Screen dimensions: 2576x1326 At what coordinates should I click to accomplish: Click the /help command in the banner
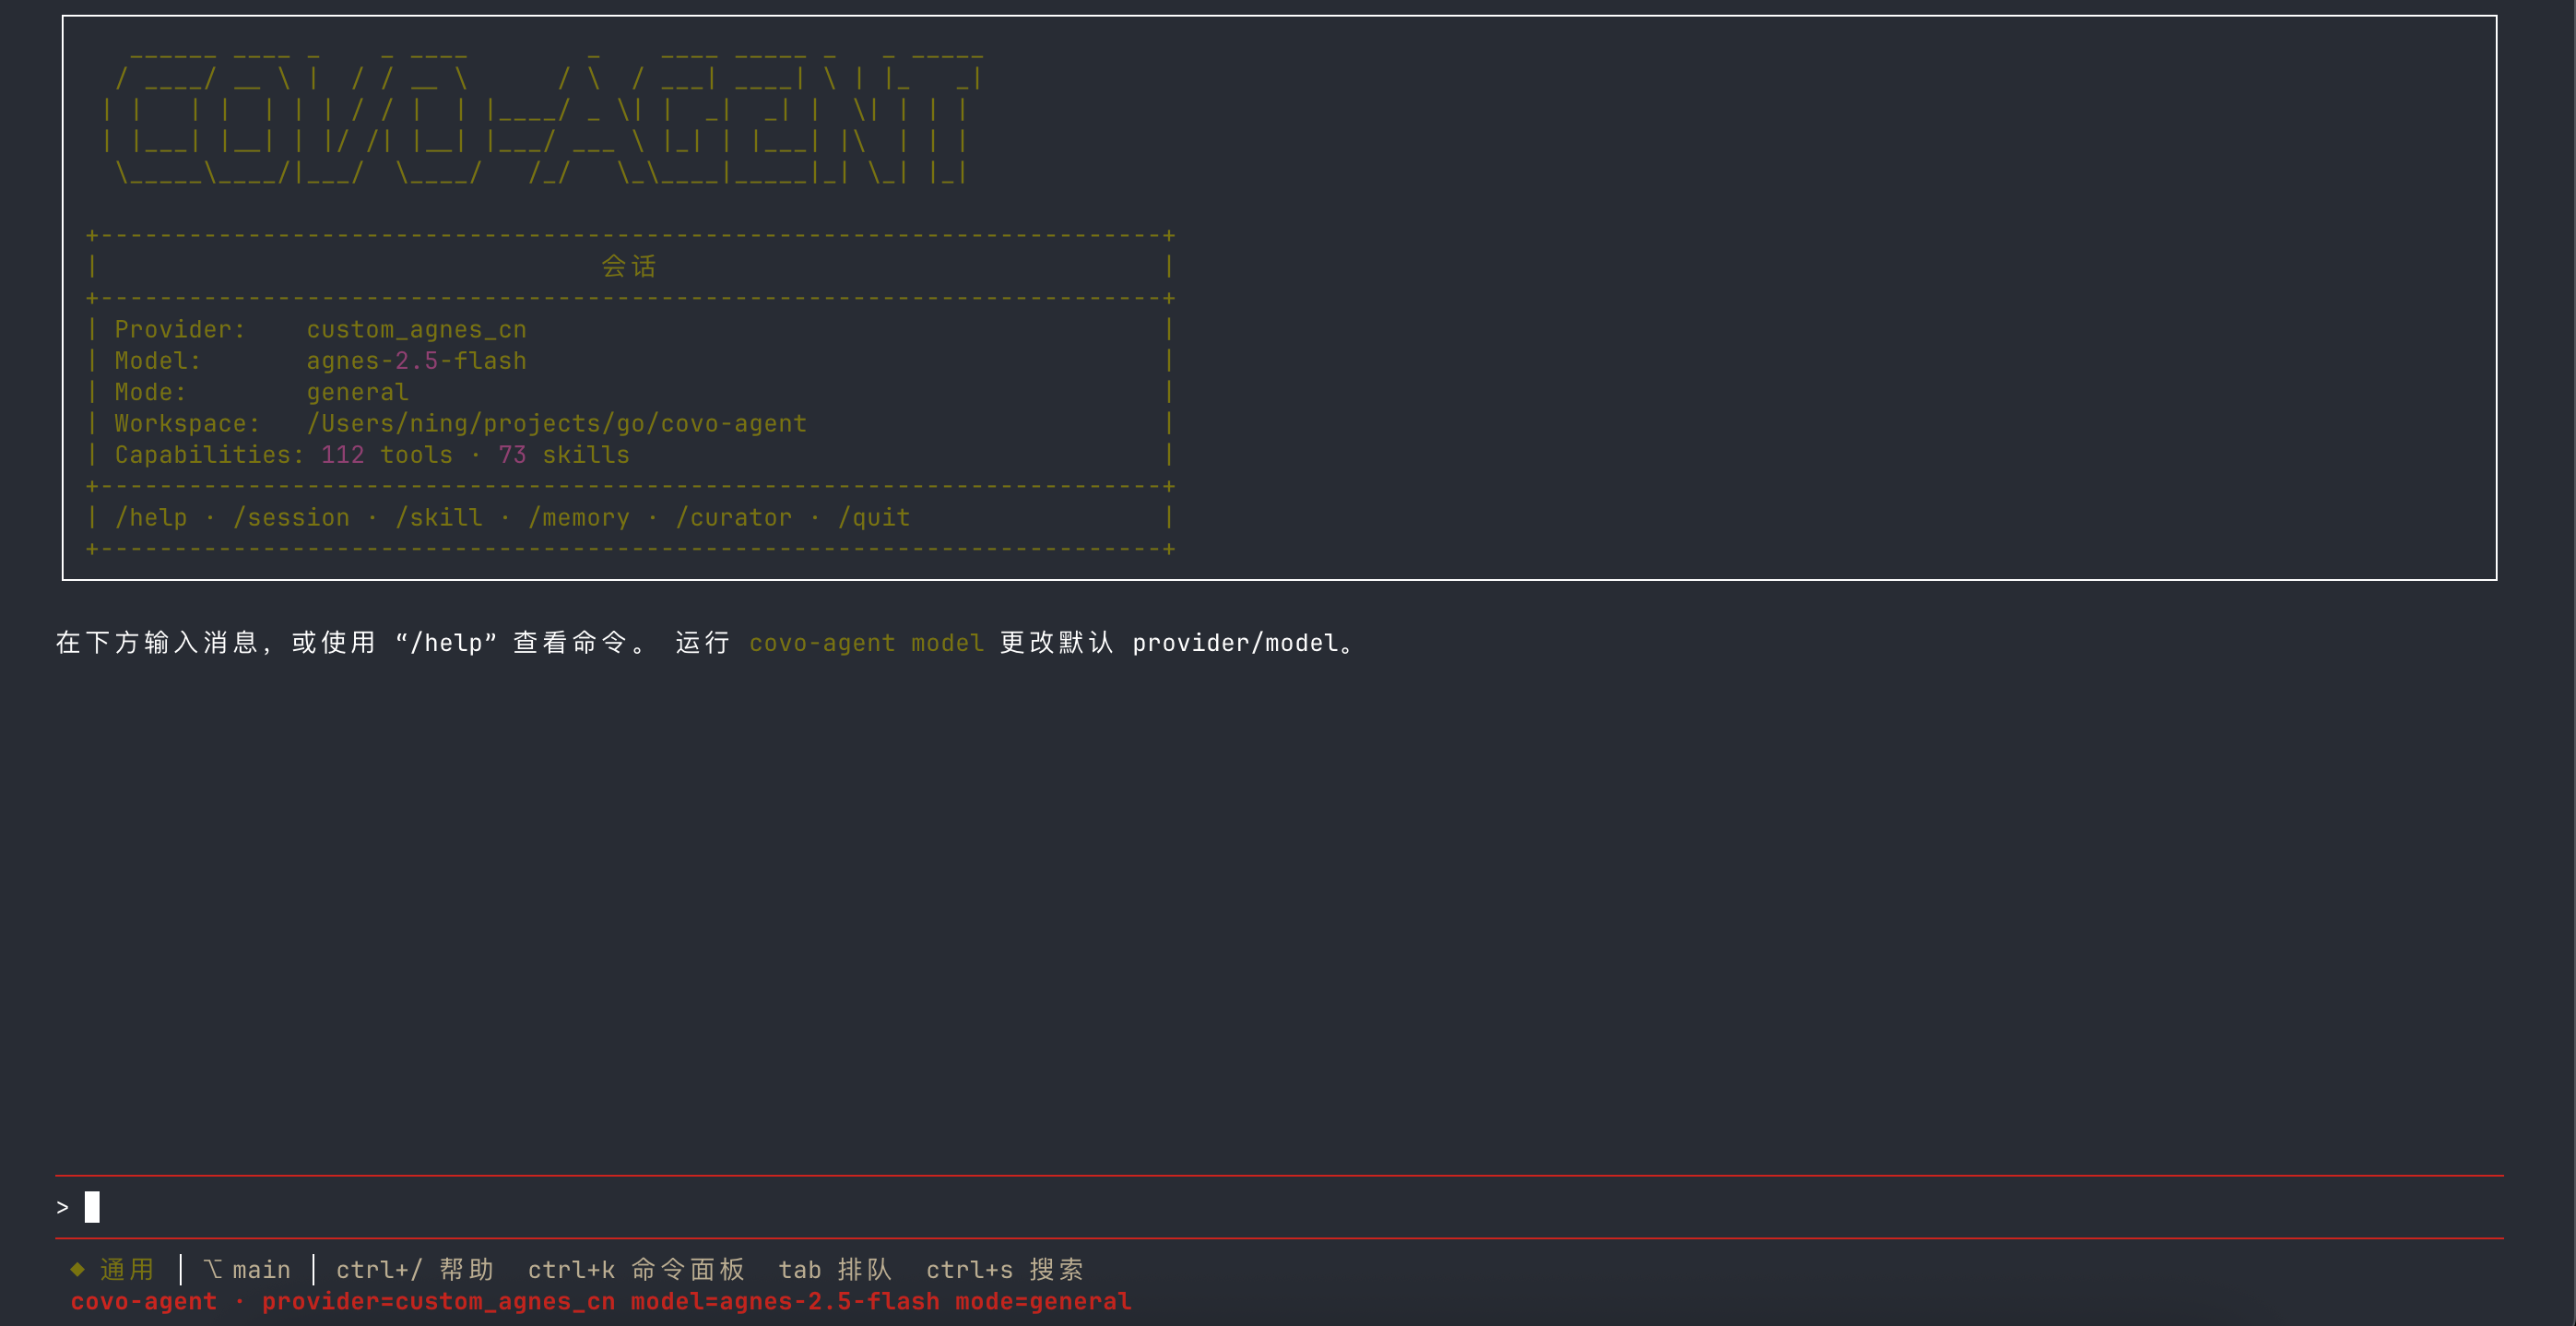click(151, 517)
